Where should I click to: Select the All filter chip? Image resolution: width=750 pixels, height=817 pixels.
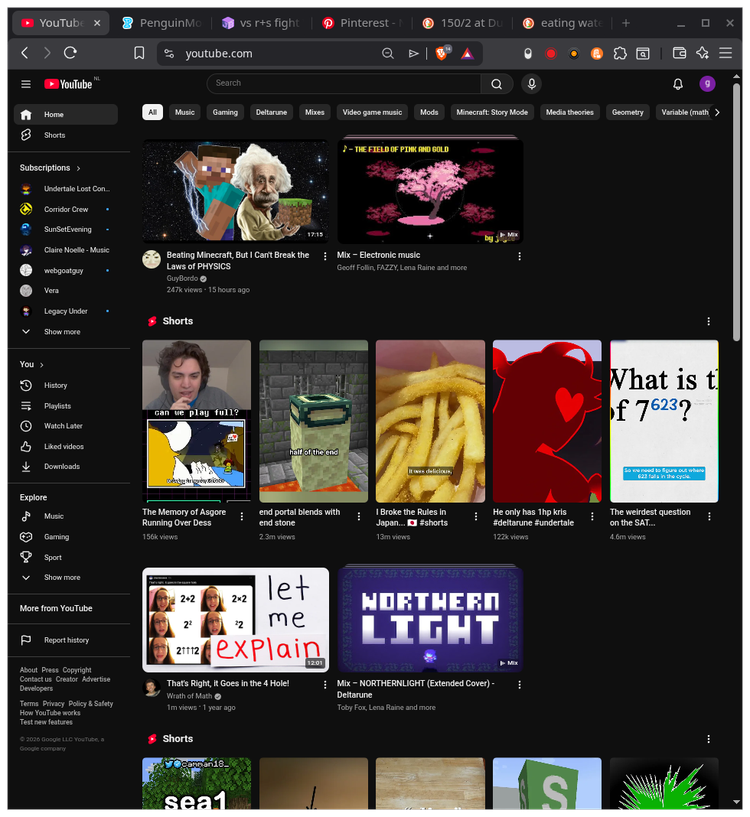point(153,112)
